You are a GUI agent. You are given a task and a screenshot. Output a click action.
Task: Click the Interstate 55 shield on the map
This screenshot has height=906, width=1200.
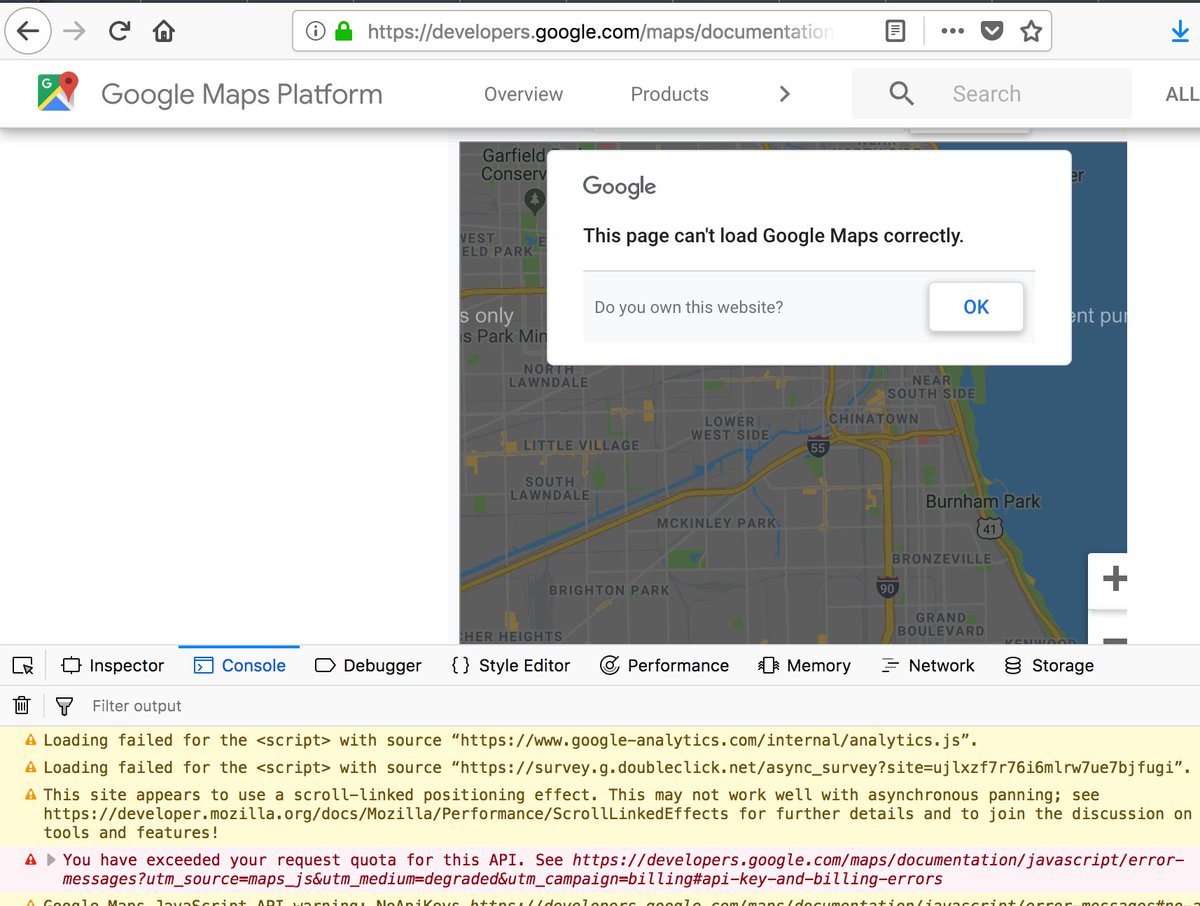[819, 447]
